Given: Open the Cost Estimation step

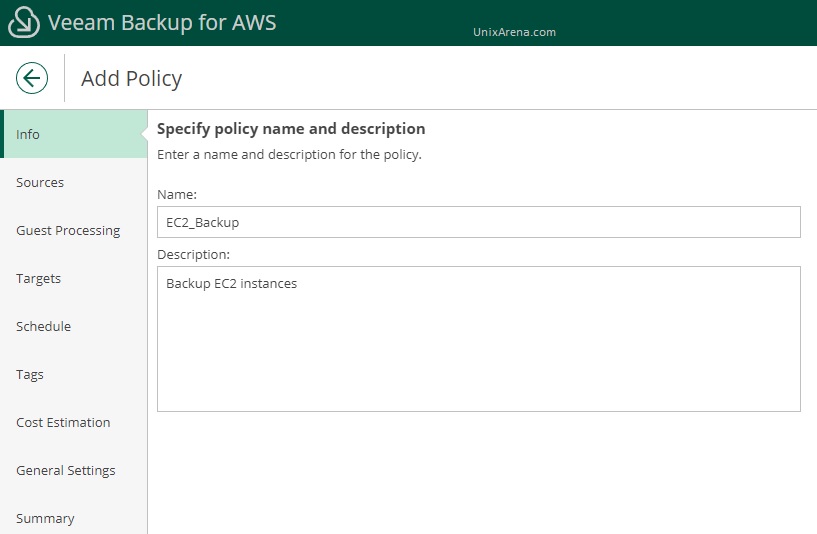Looking at the screenshot, I should tap(74, 422).
